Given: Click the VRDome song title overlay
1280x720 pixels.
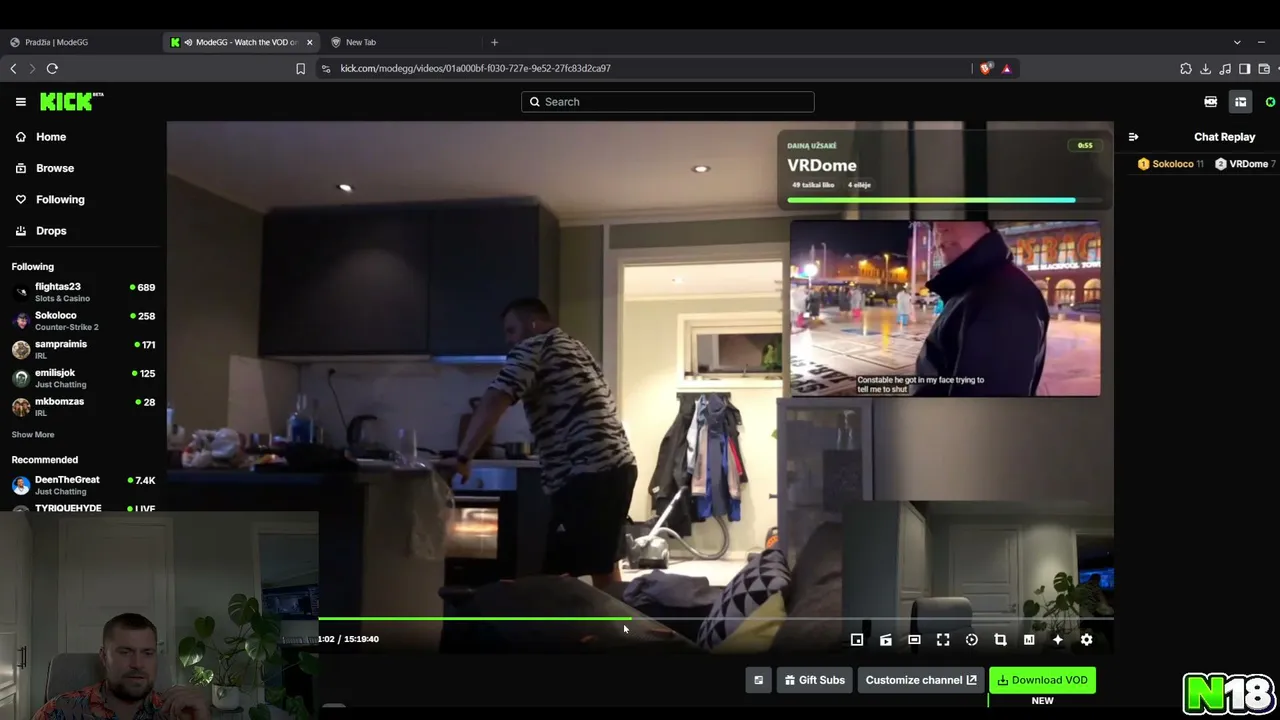Looking at the screenshot, I should (822, 165).
